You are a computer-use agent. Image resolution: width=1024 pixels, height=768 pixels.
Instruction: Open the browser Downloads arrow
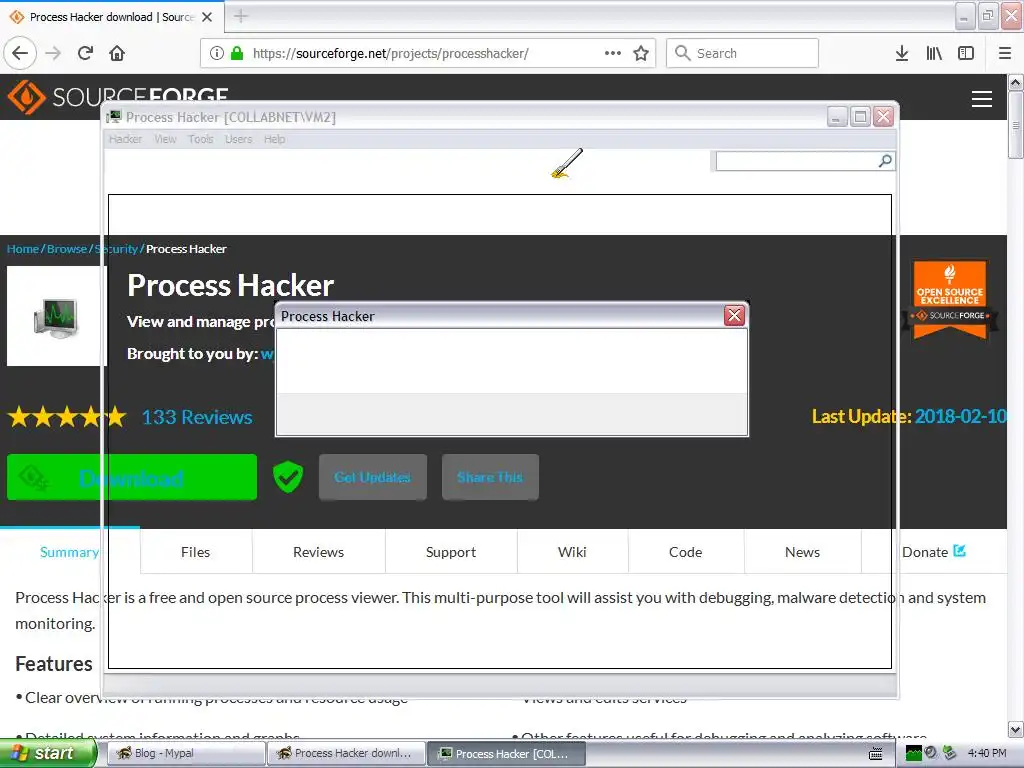[902, 53]
